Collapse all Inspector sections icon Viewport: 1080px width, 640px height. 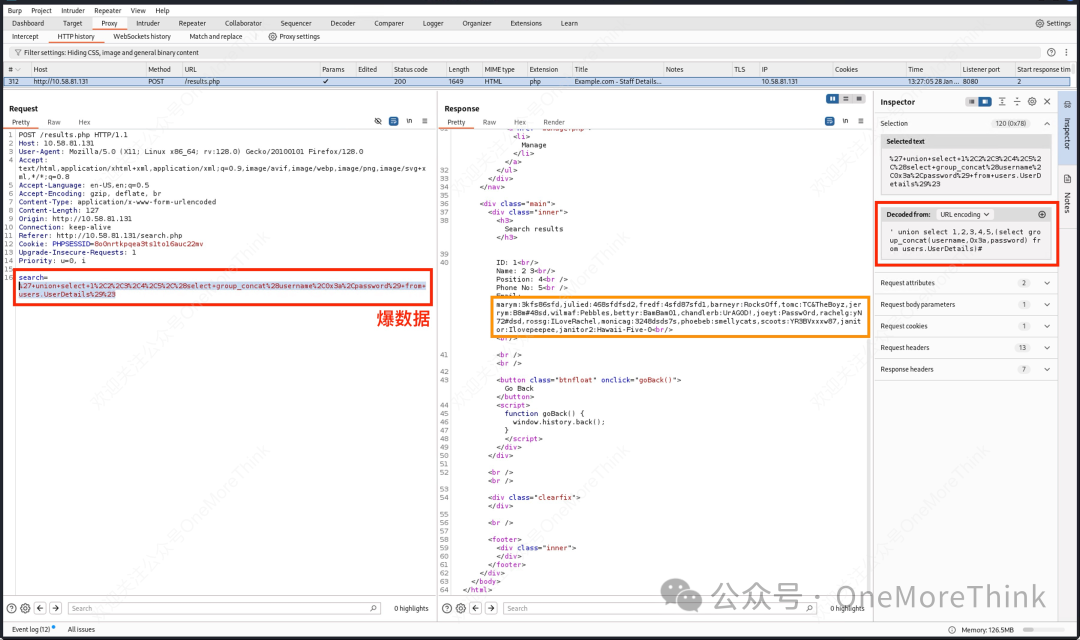[1017, 102]
